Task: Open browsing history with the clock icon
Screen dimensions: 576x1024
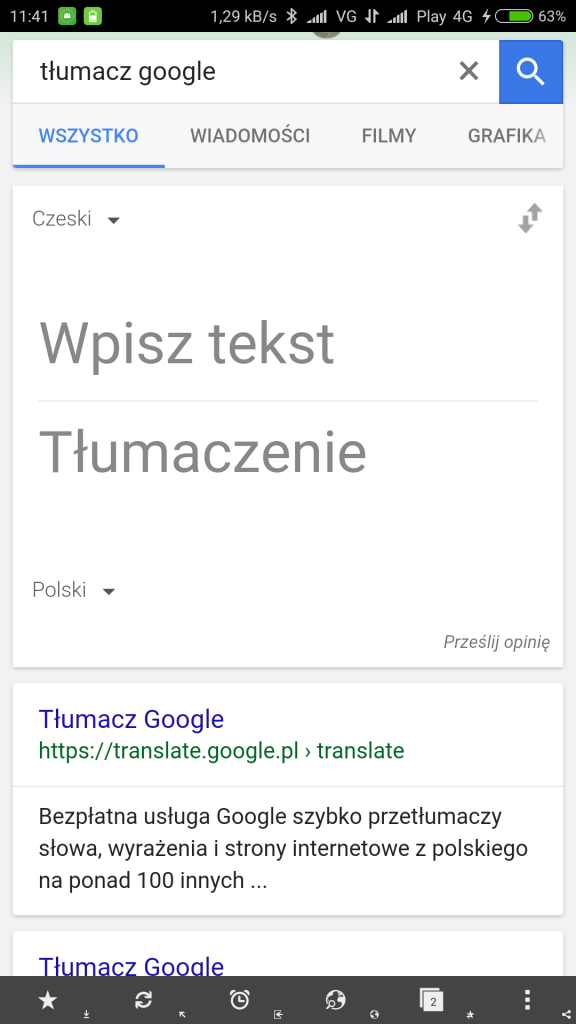Action: click(x=239, y=999)
